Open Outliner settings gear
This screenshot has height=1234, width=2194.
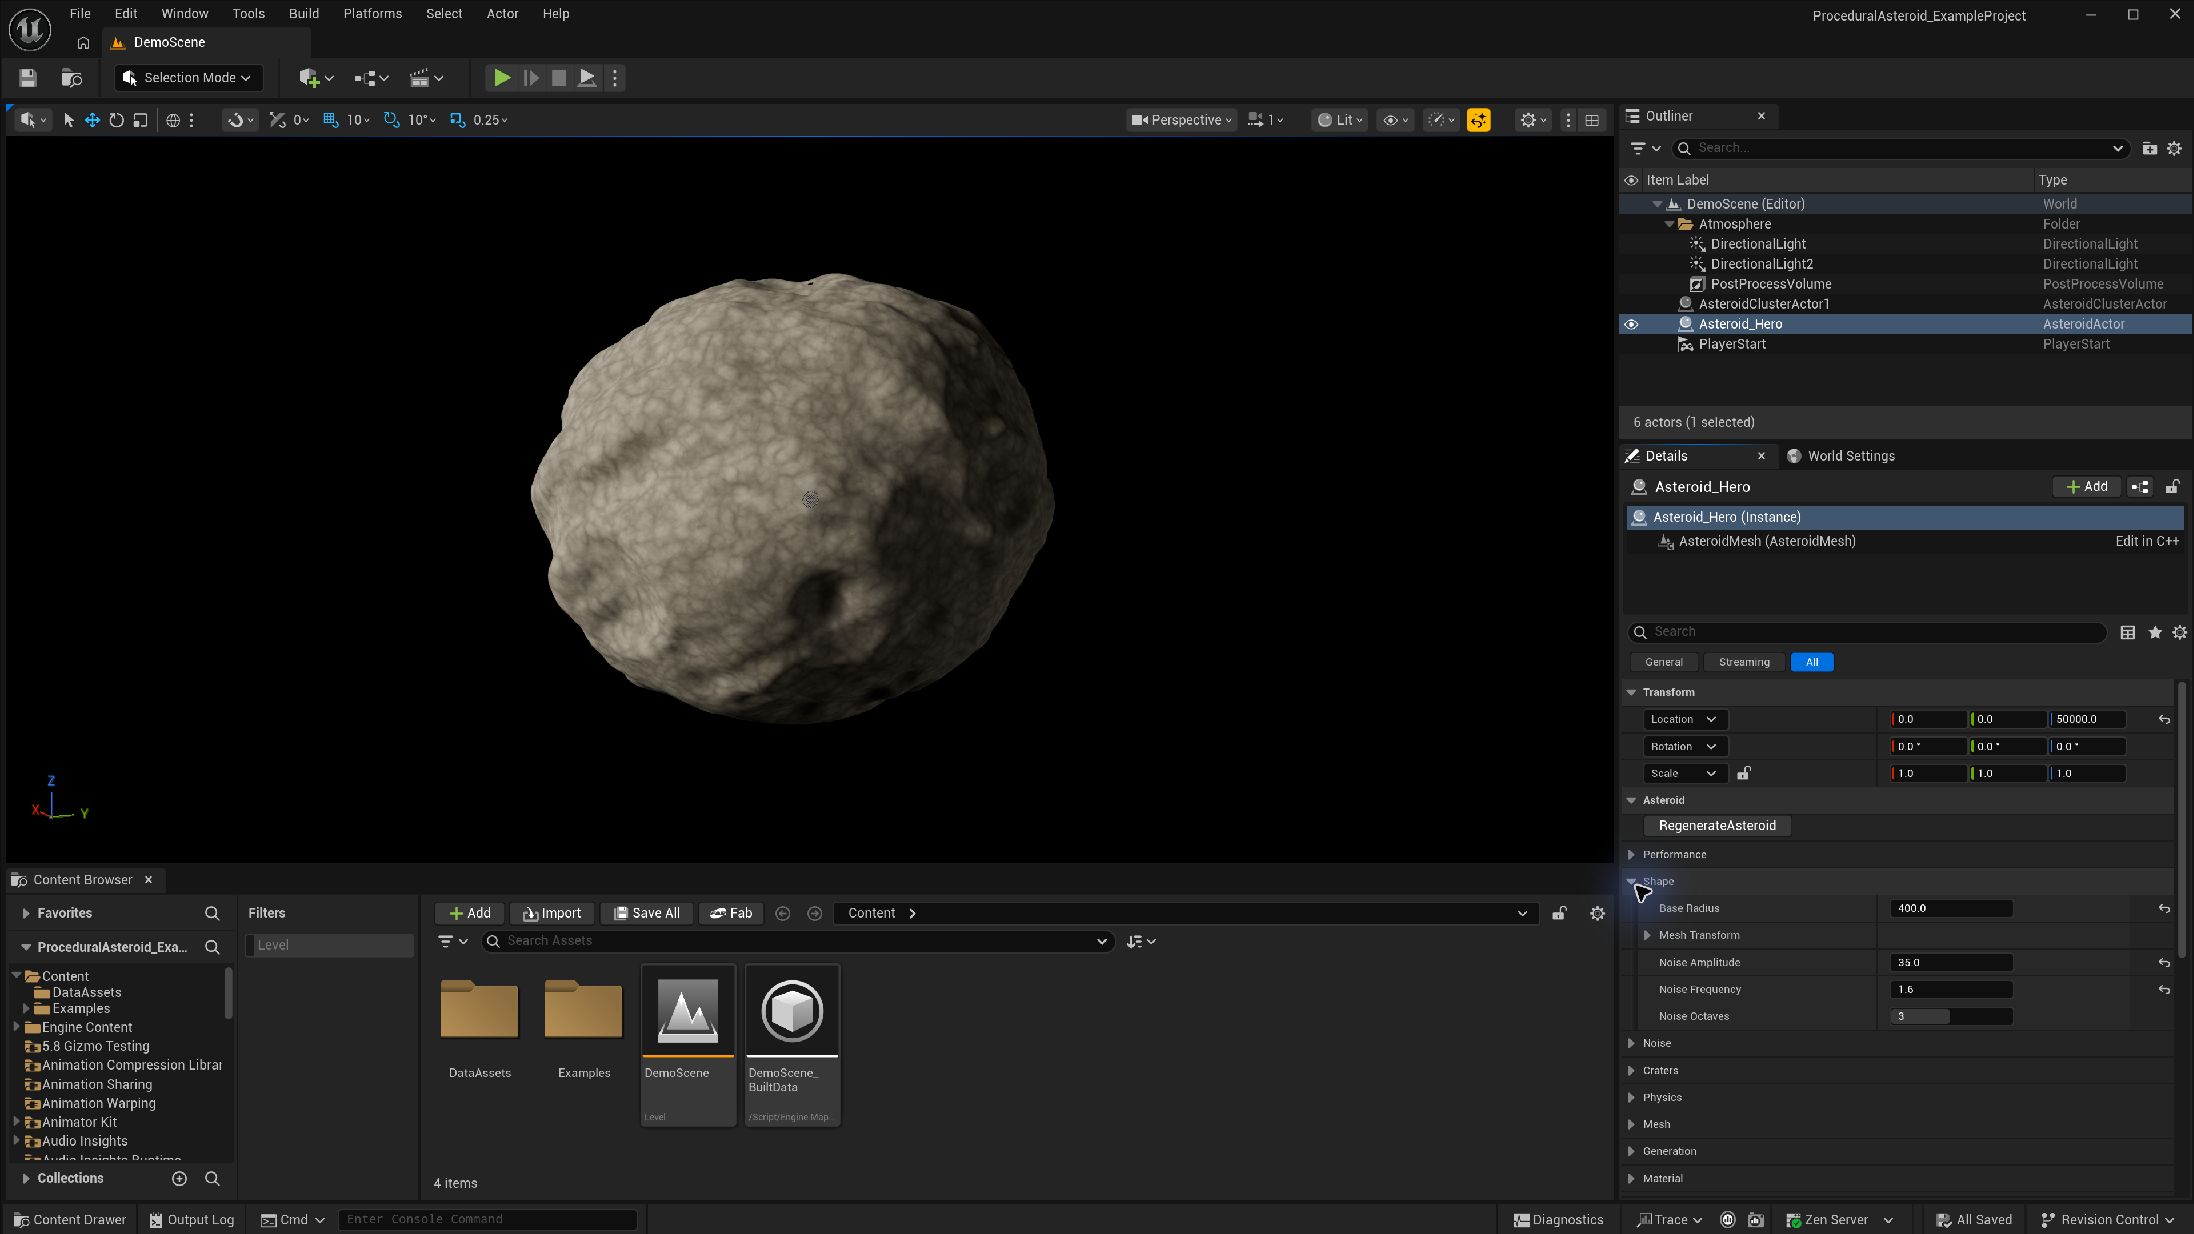point(2174,148)
